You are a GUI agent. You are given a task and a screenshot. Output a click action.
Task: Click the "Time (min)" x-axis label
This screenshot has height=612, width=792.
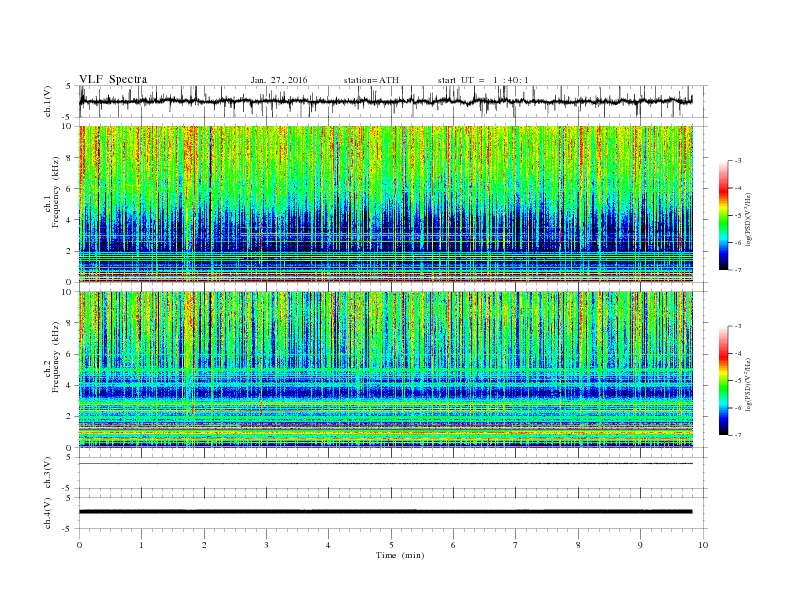point(400,555)
